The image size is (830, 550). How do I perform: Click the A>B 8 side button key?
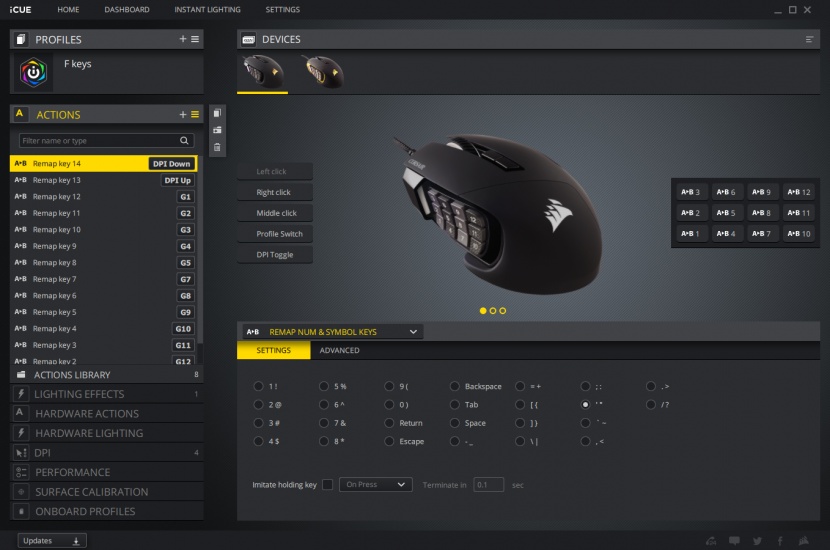tap(762, 213)
